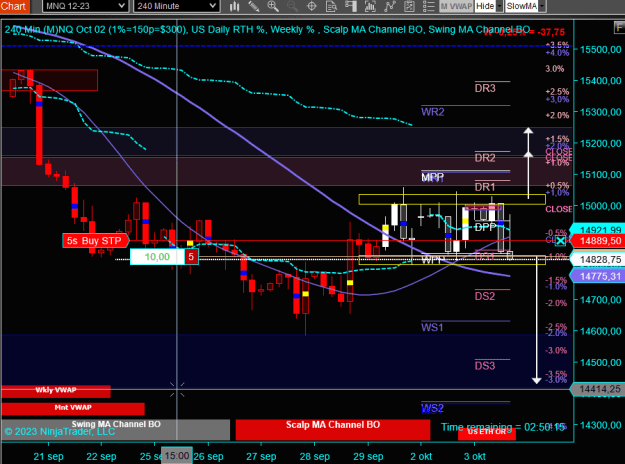The image size is (625, 464).
Task: Toggle the Mnt VWAP button
Action: (73, 408)
